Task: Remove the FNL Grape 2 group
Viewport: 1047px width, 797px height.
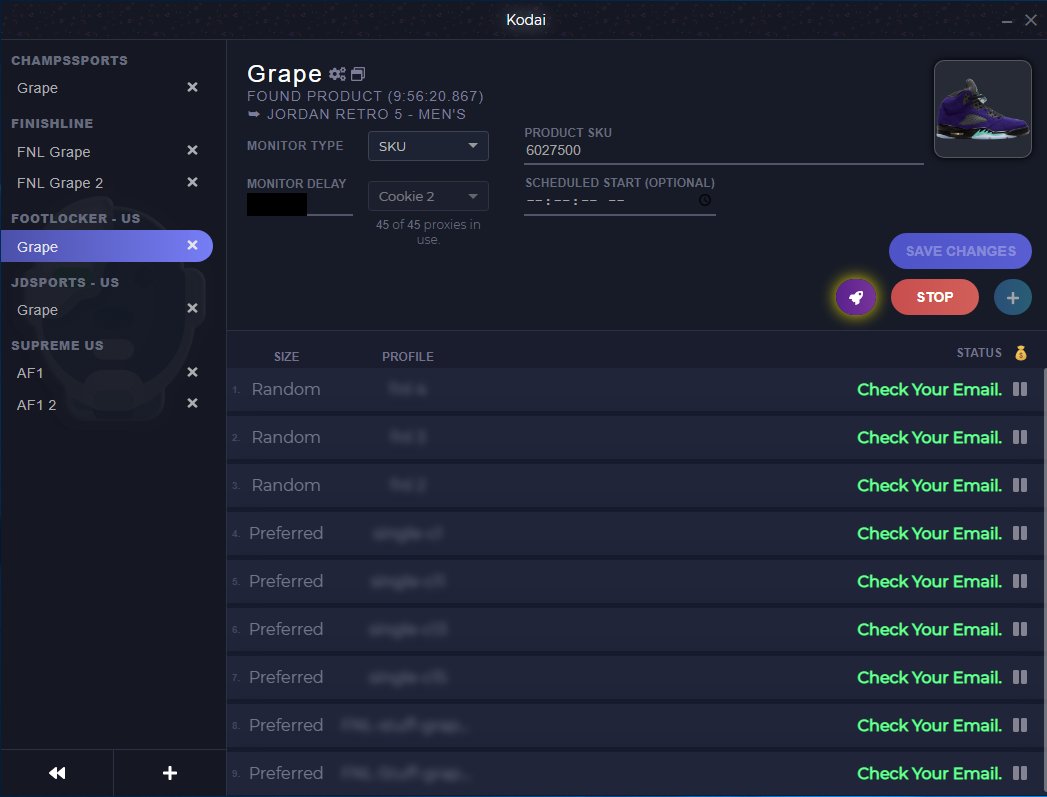Action: point(192,182)
